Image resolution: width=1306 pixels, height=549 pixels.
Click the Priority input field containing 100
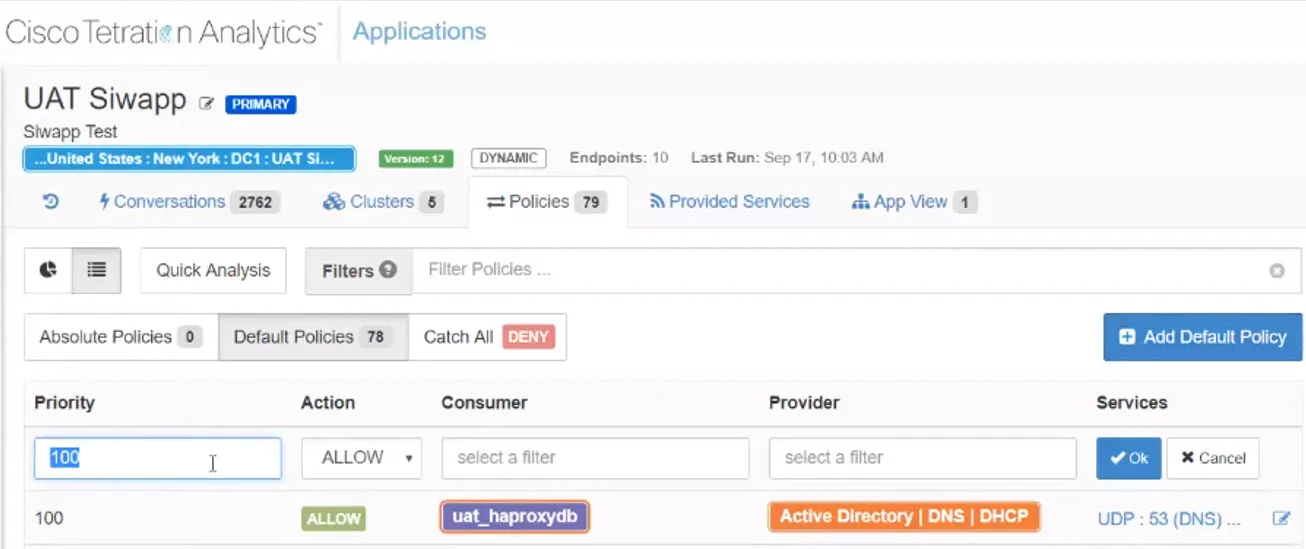158,458
